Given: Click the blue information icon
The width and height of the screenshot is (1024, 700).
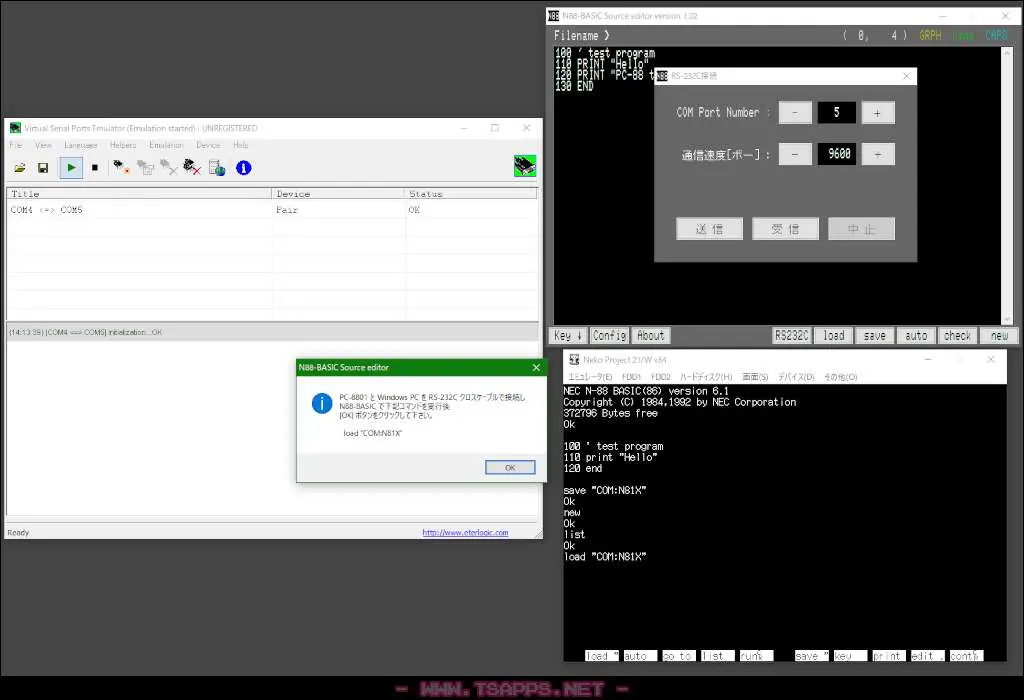Looking at the screenshot, I should coord(244,168).
